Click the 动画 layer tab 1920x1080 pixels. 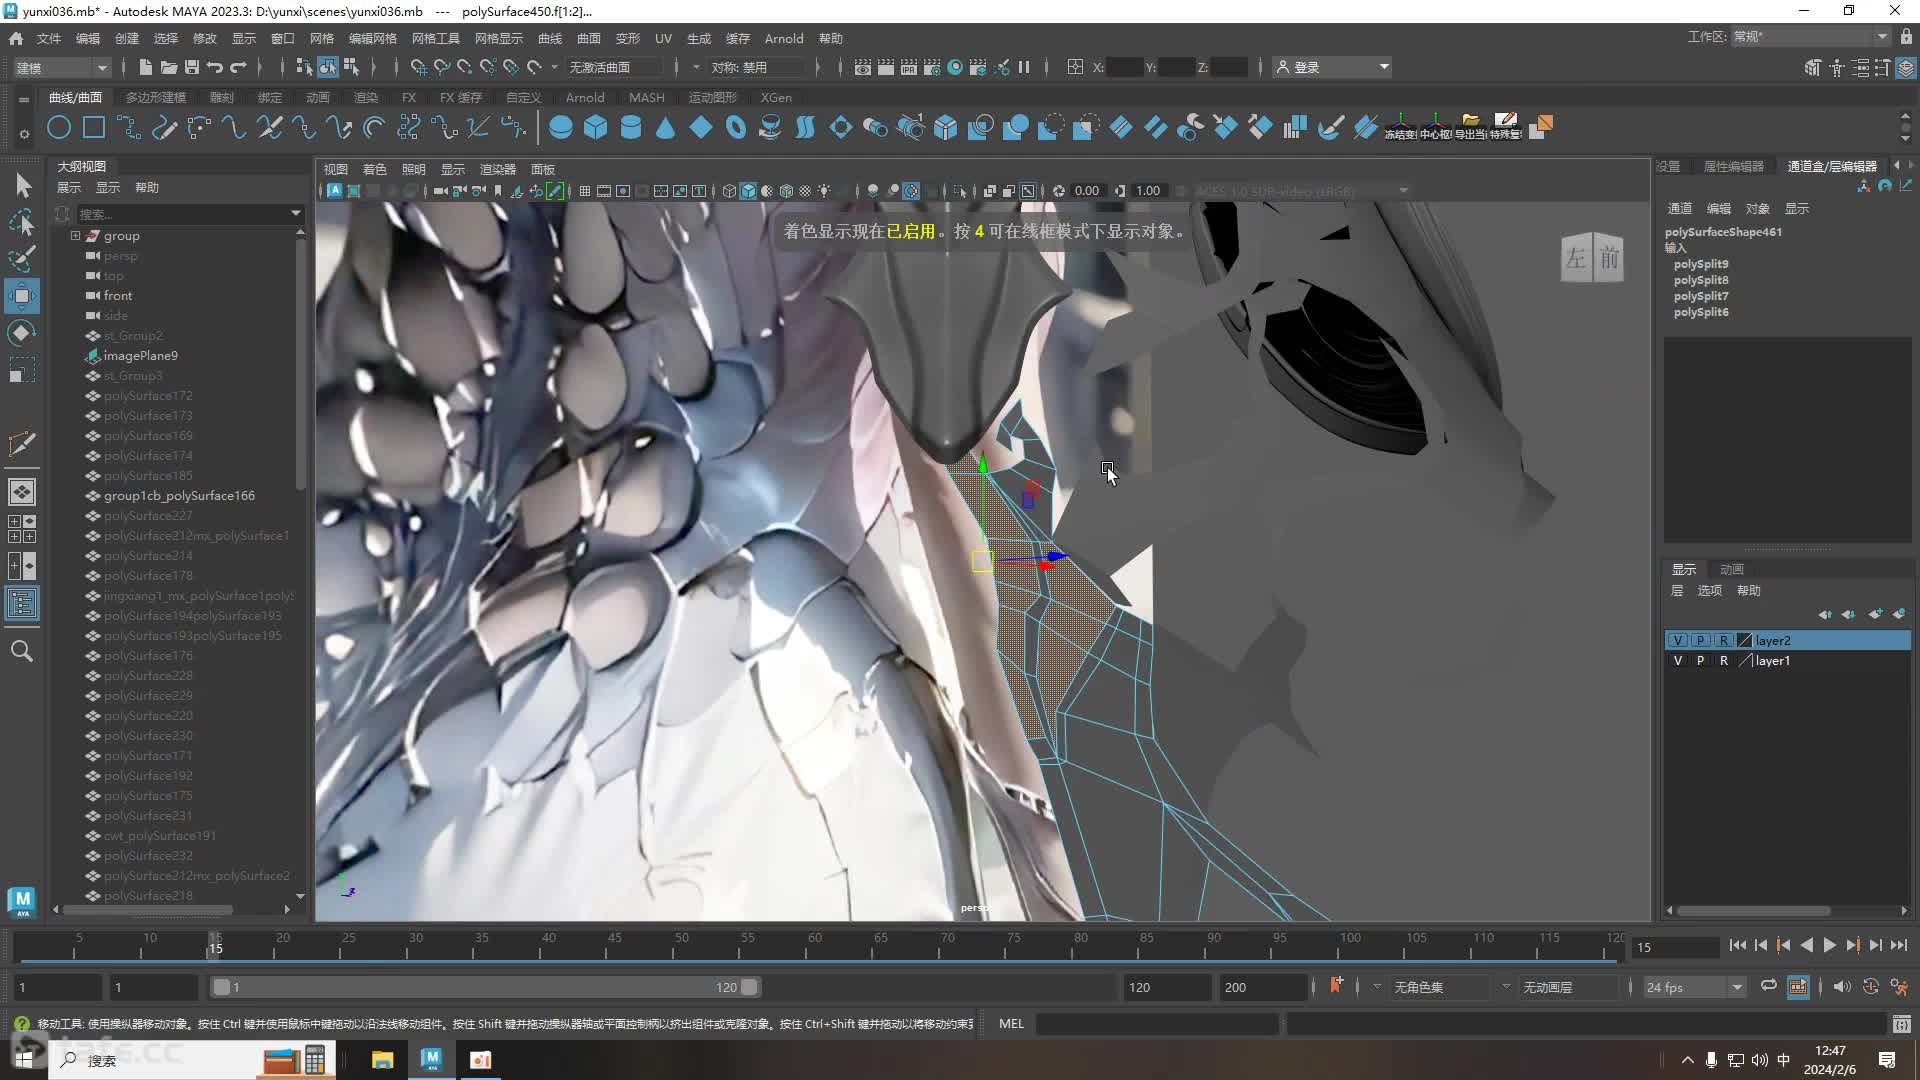1732,569
